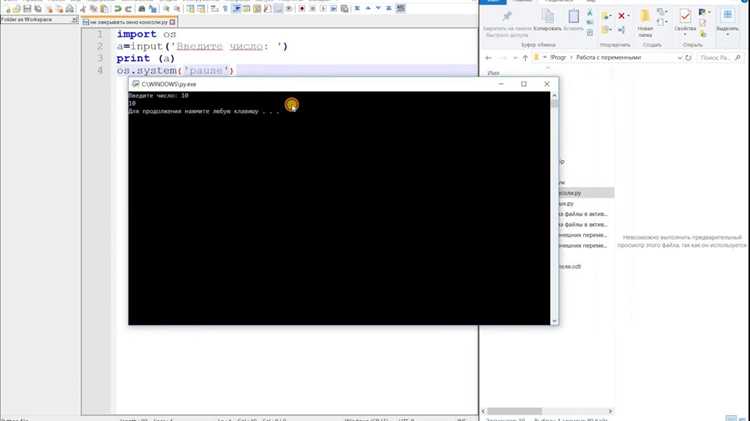Image resolution: width=750 pixels, height=421 pixels.
Task: Click the Open file icon in Notepad++ toolbar
Action: click(17, 9)
